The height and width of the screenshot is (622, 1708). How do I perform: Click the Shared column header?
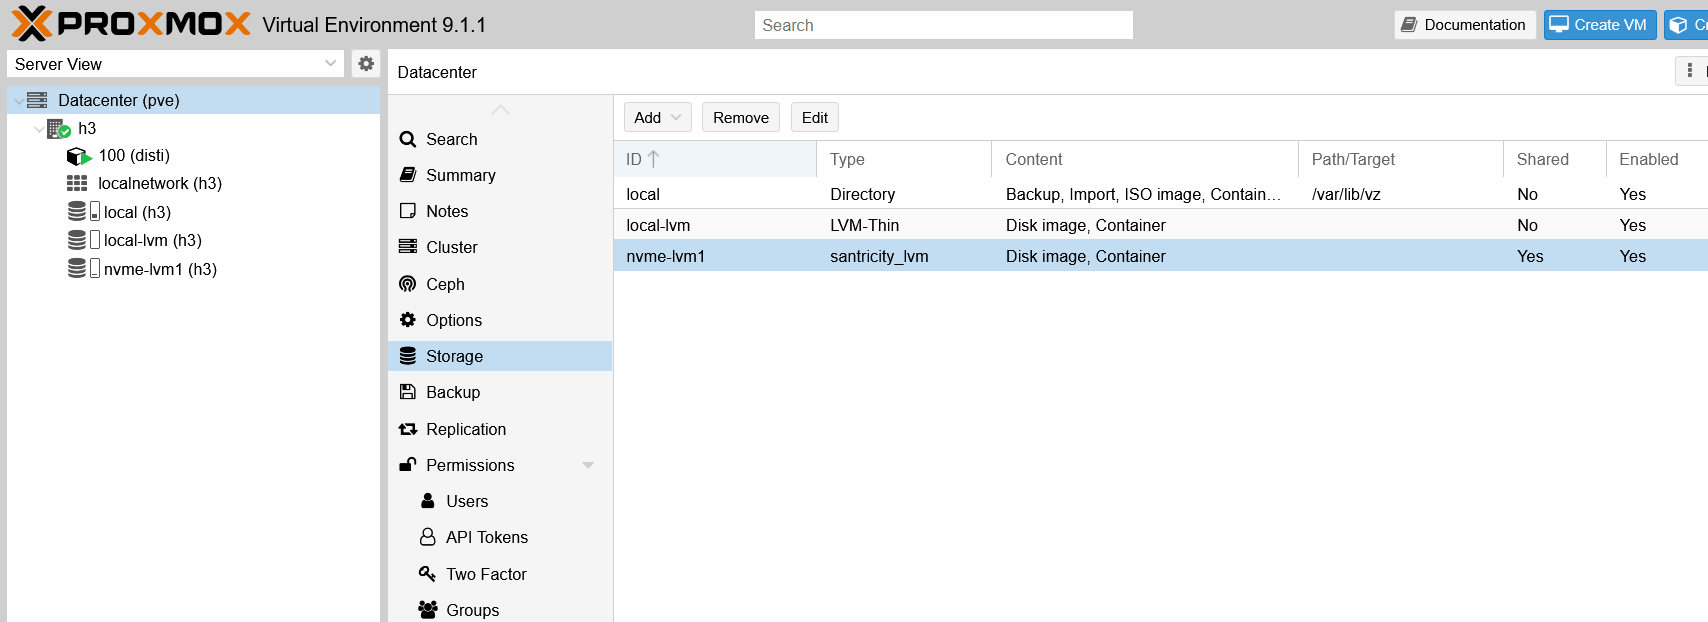[x=1555, y=159]
